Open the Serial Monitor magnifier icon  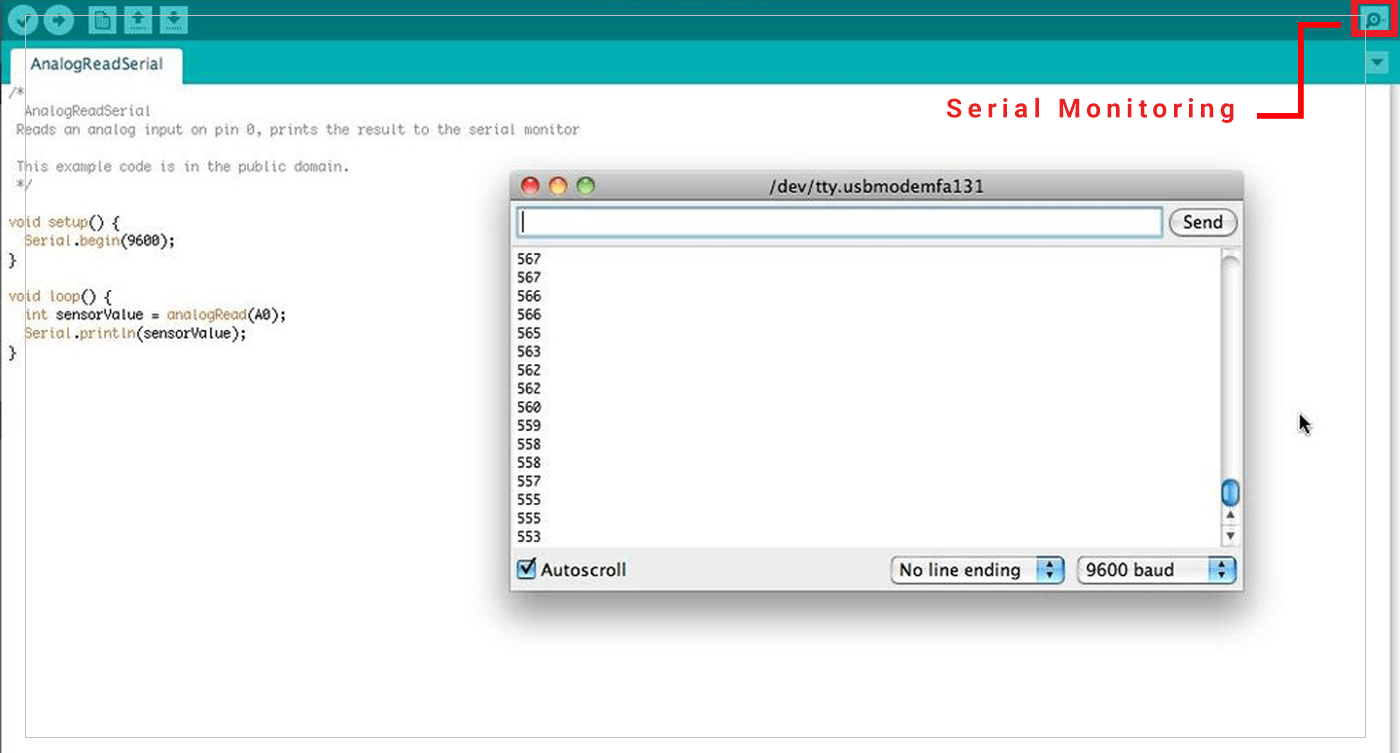click(x=1374, y=20)
